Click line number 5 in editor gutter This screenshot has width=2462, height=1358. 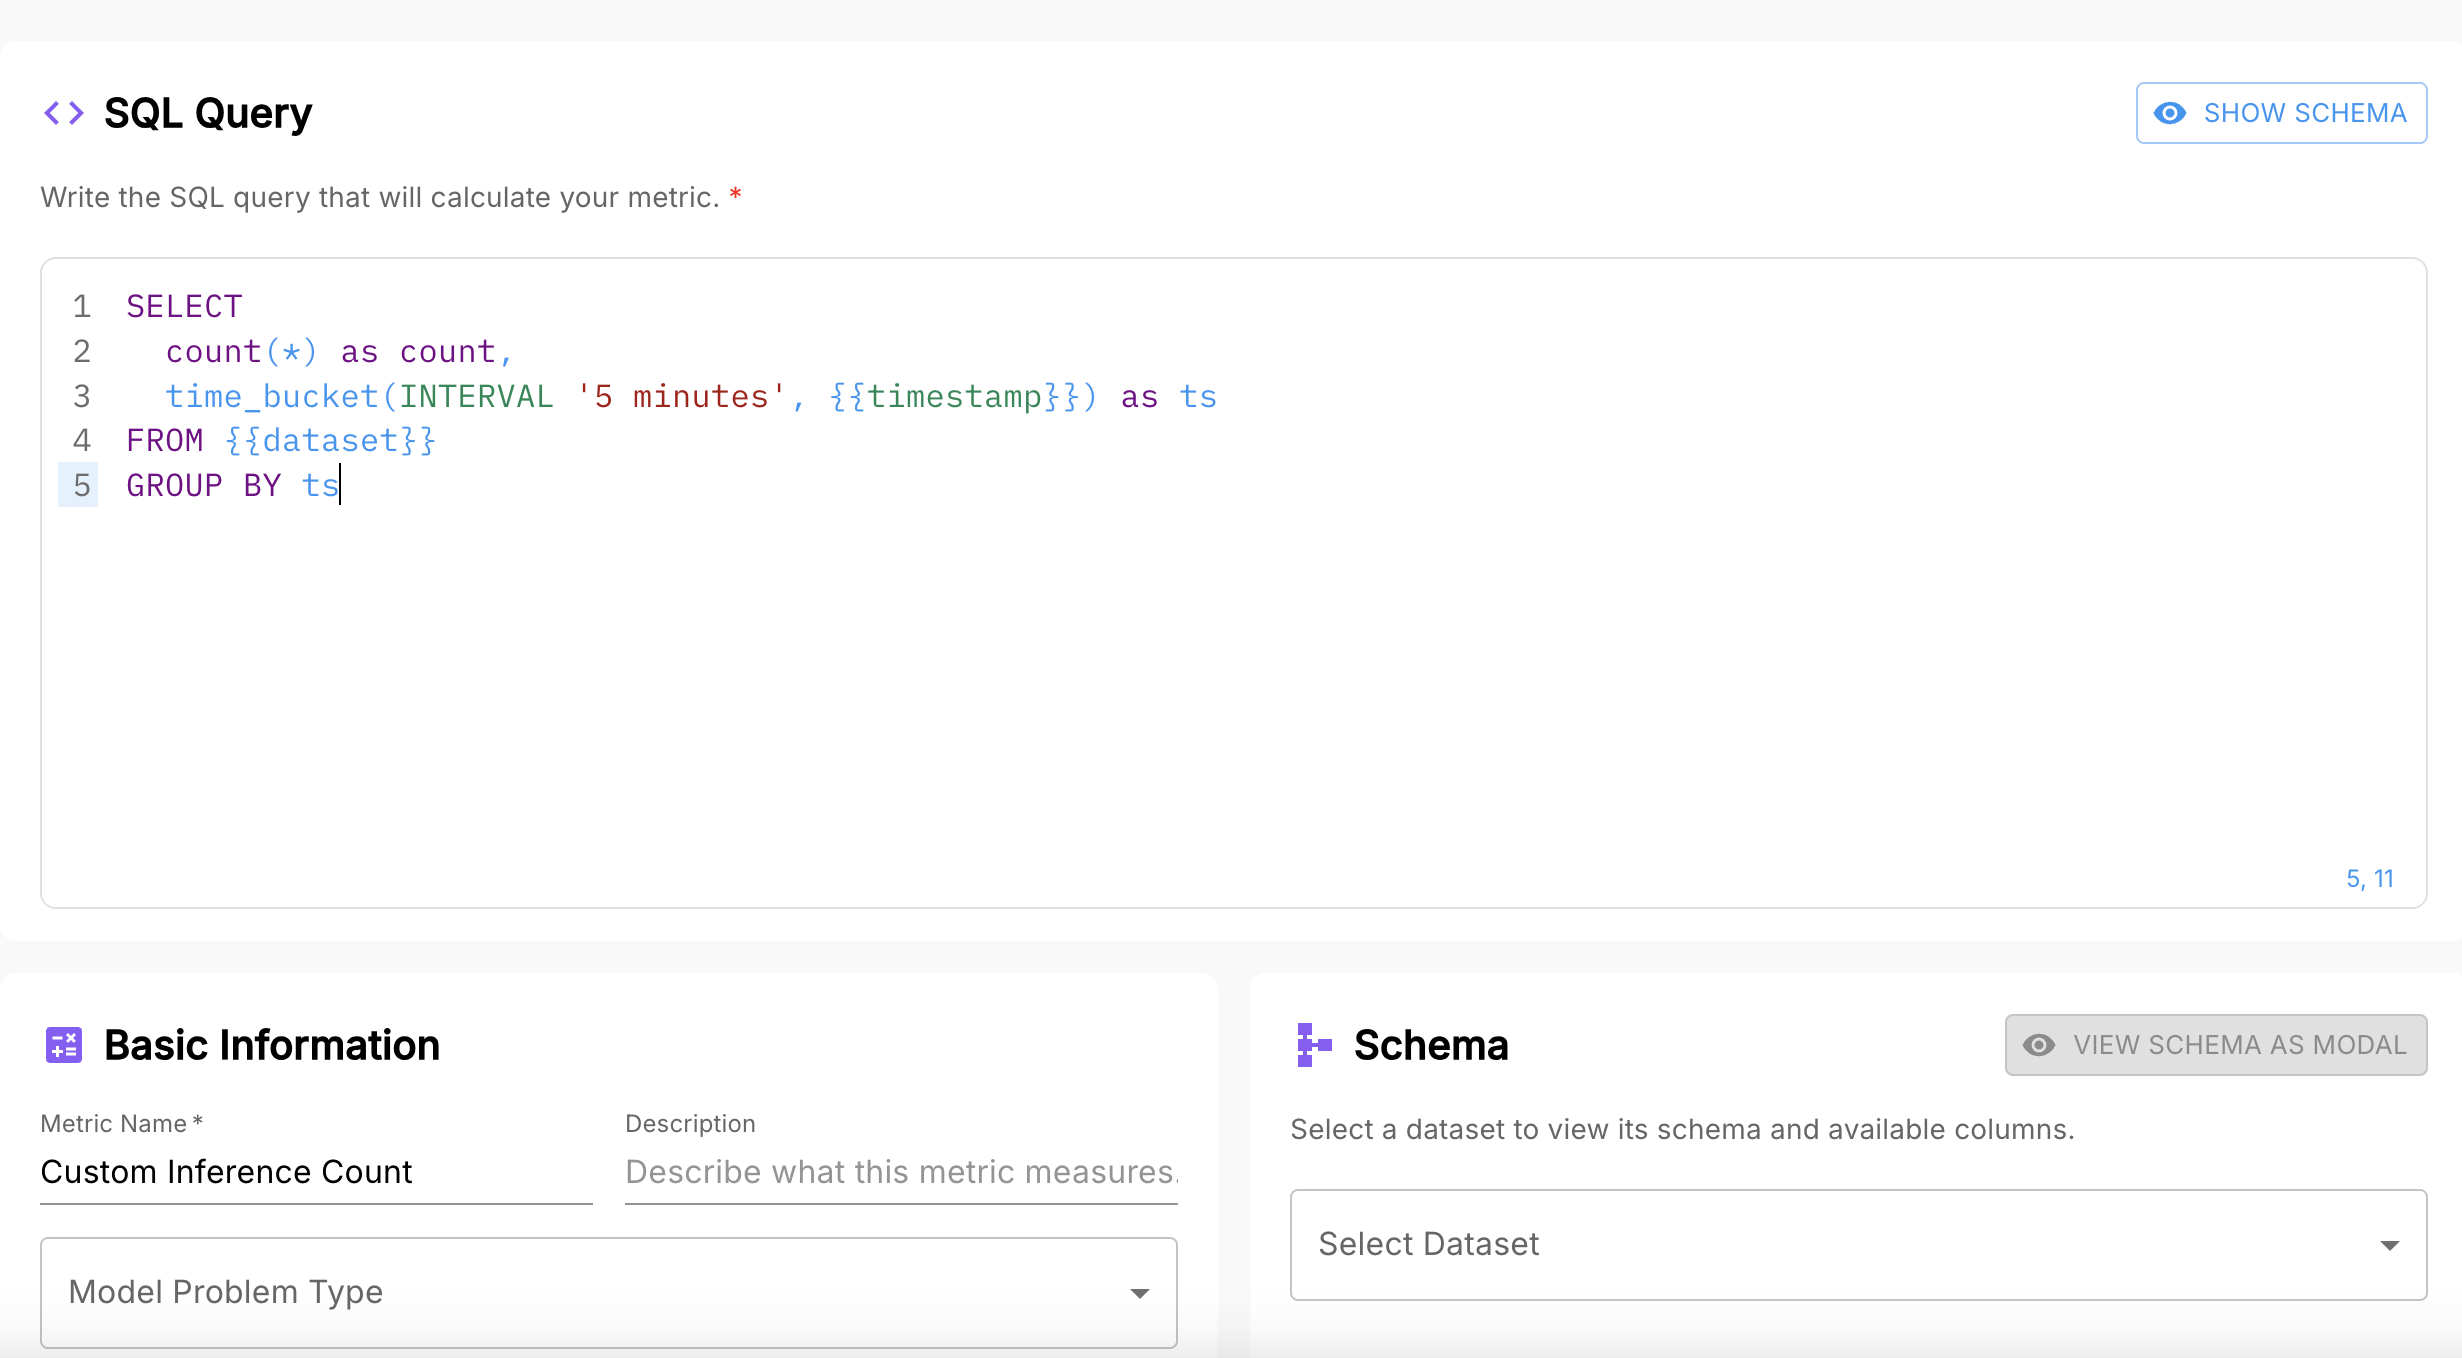click(x=82, y=486)
